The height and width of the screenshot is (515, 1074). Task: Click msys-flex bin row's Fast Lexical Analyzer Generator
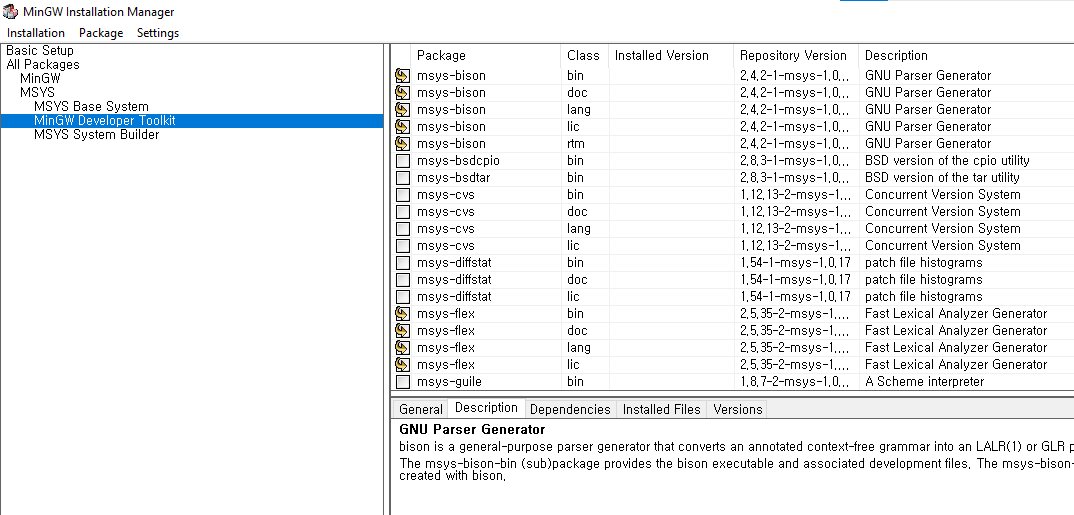click(956, 314)
